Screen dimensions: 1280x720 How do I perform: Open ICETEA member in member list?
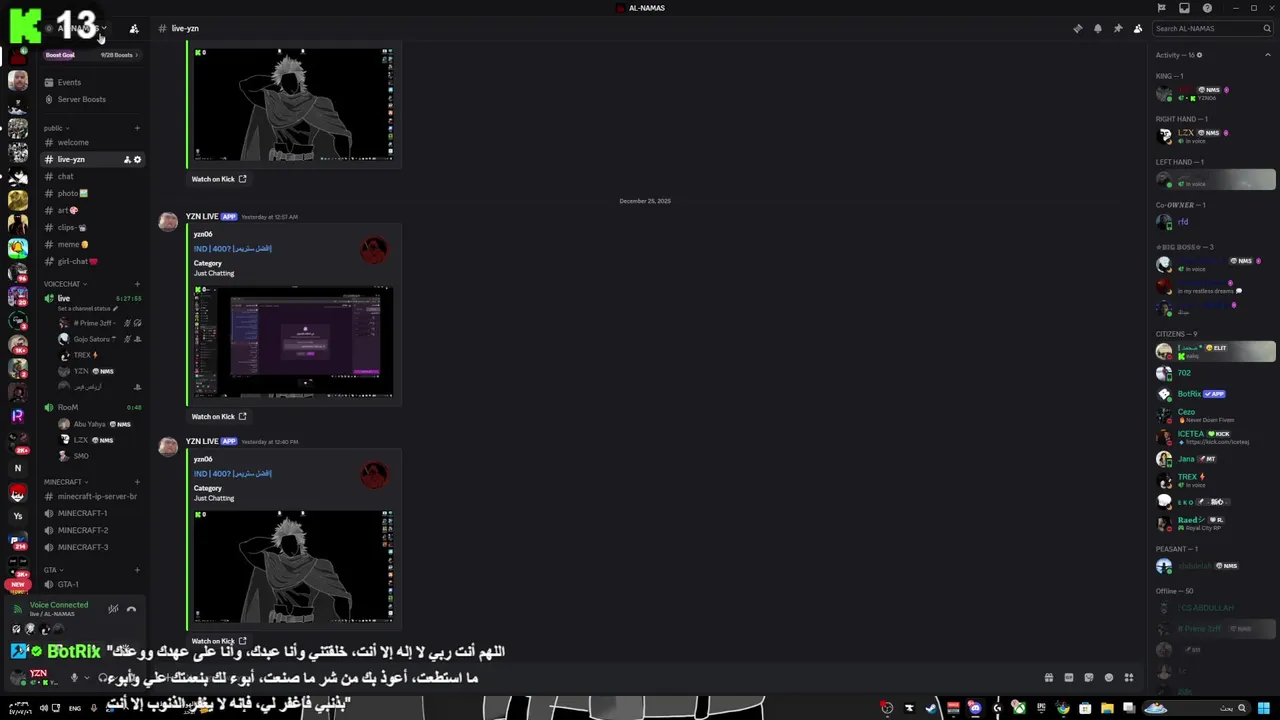coord(1214,437)
